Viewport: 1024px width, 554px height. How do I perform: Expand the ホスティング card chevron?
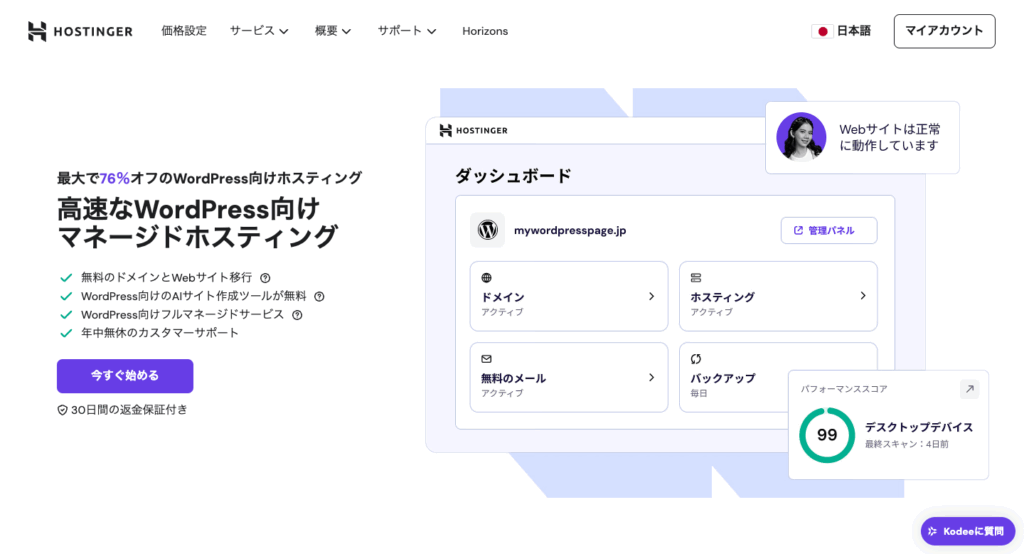pos(863,296)
